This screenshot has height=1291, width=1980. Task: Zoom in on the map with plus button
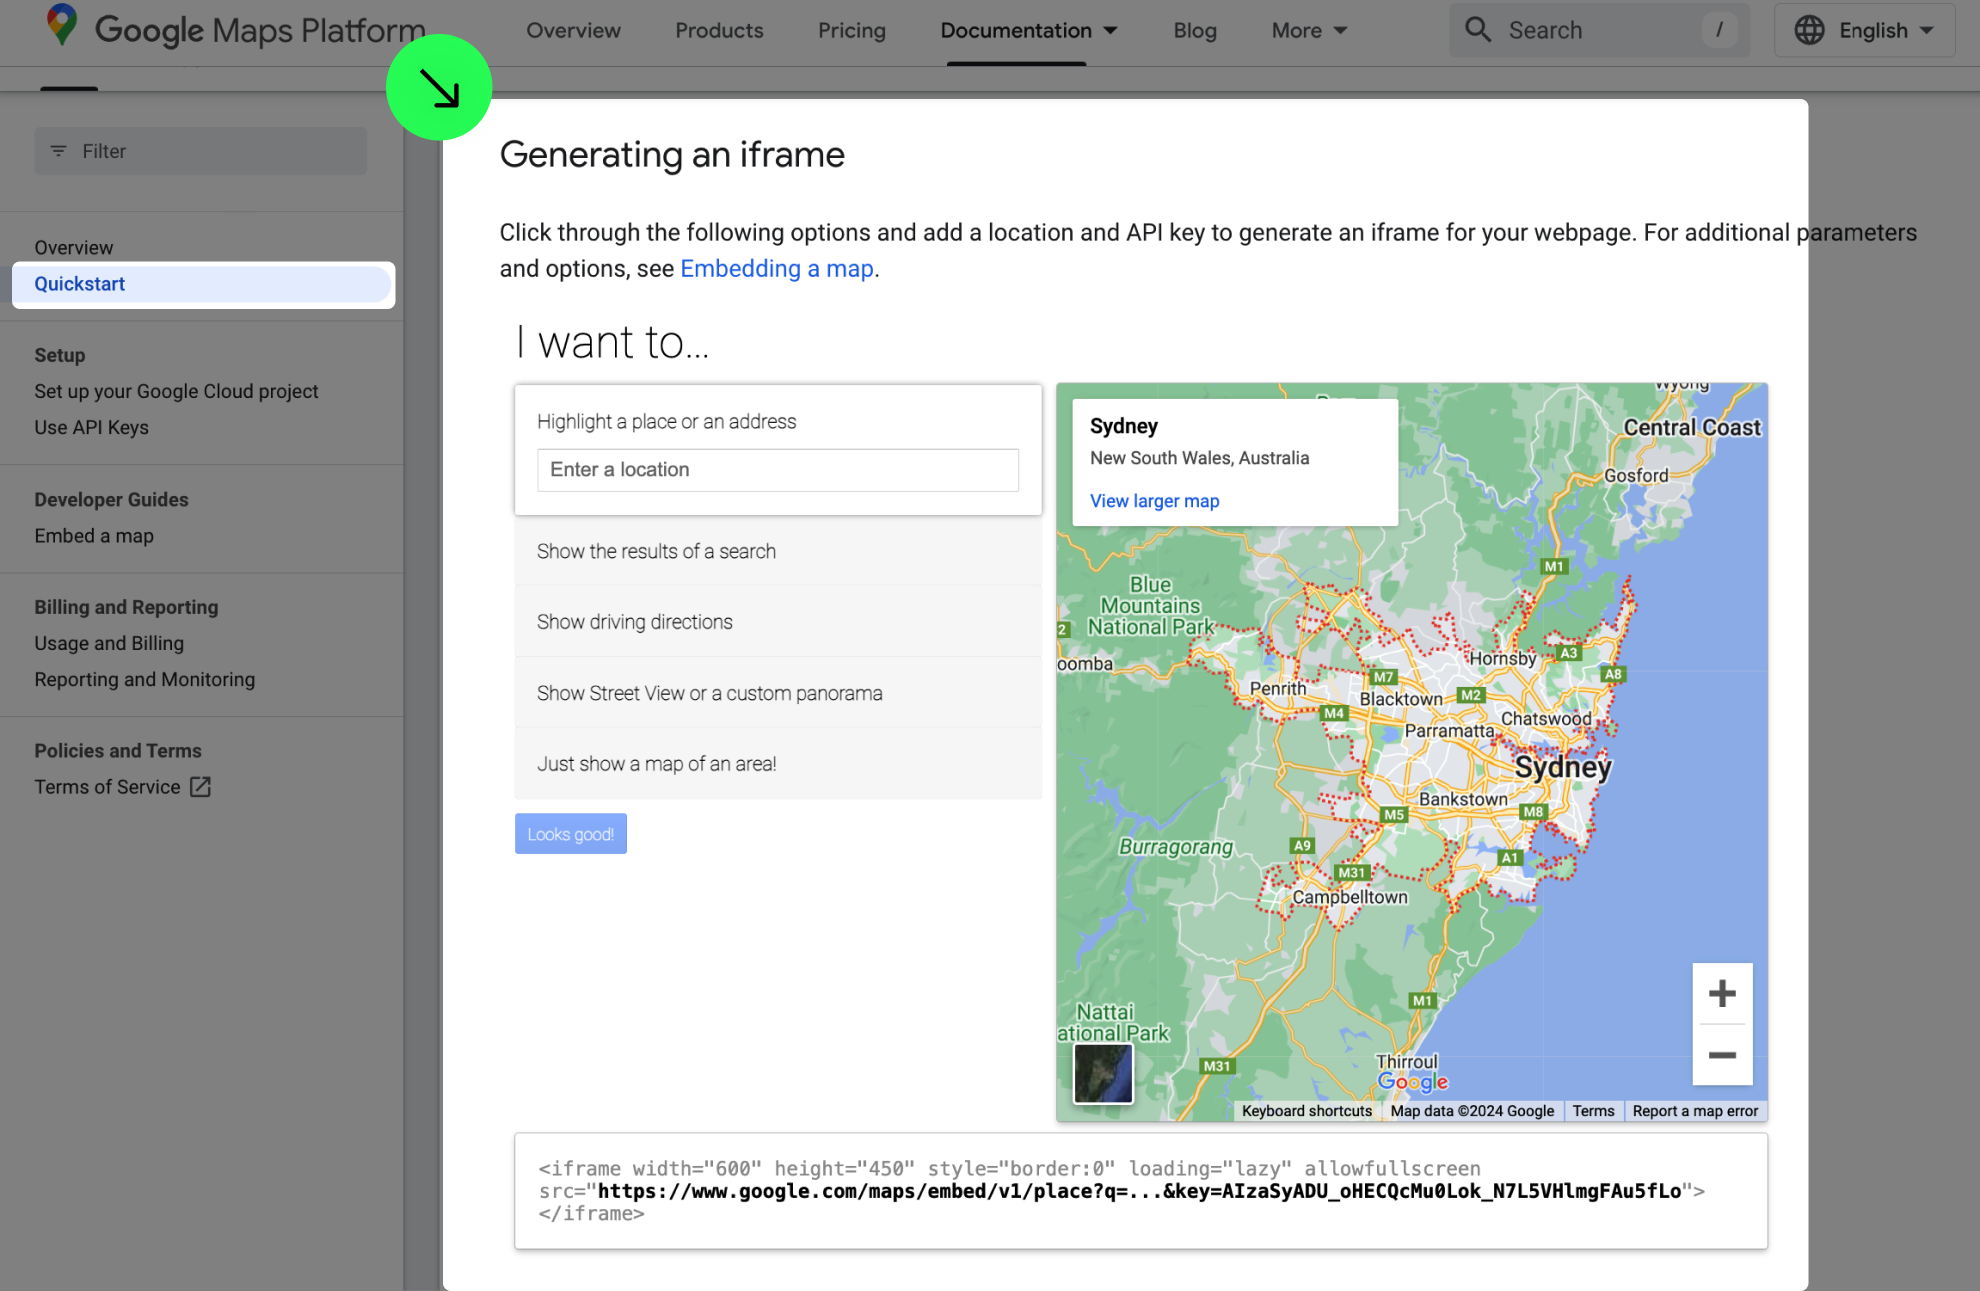coord(1722,993)
